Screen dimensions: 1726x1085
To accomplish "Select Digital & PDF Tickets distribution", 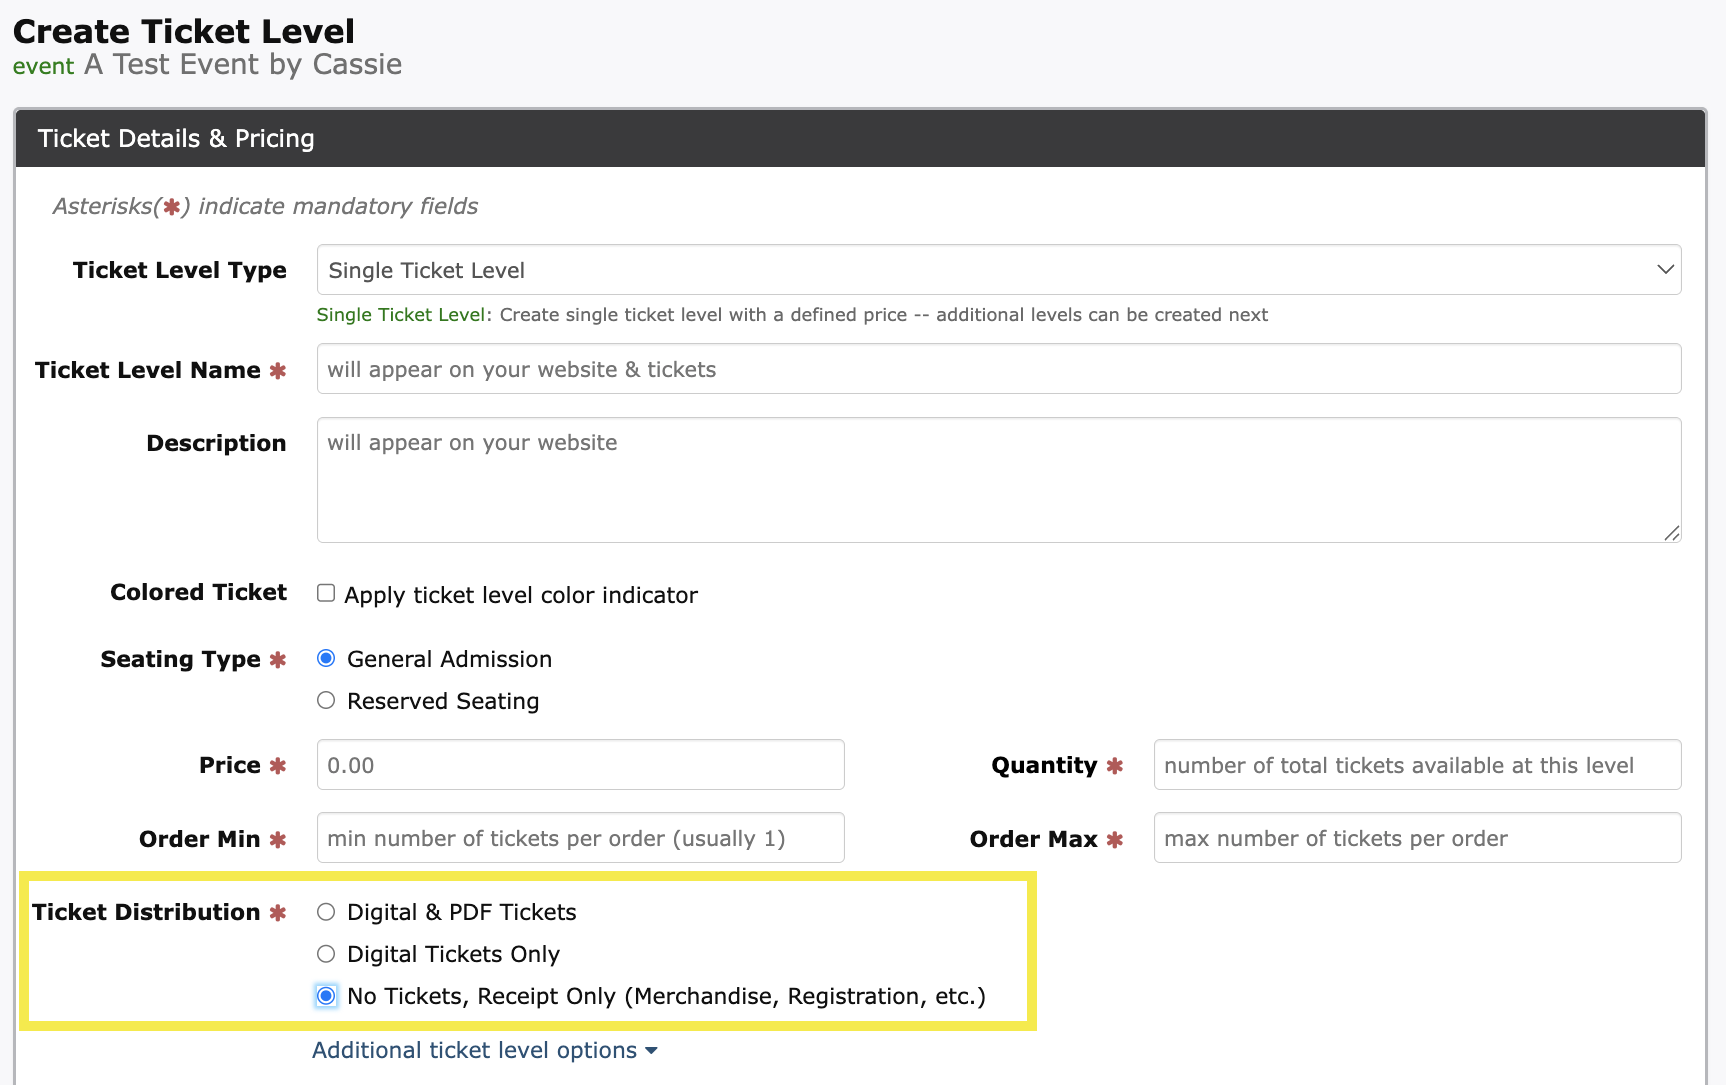I will click(326, 912).
